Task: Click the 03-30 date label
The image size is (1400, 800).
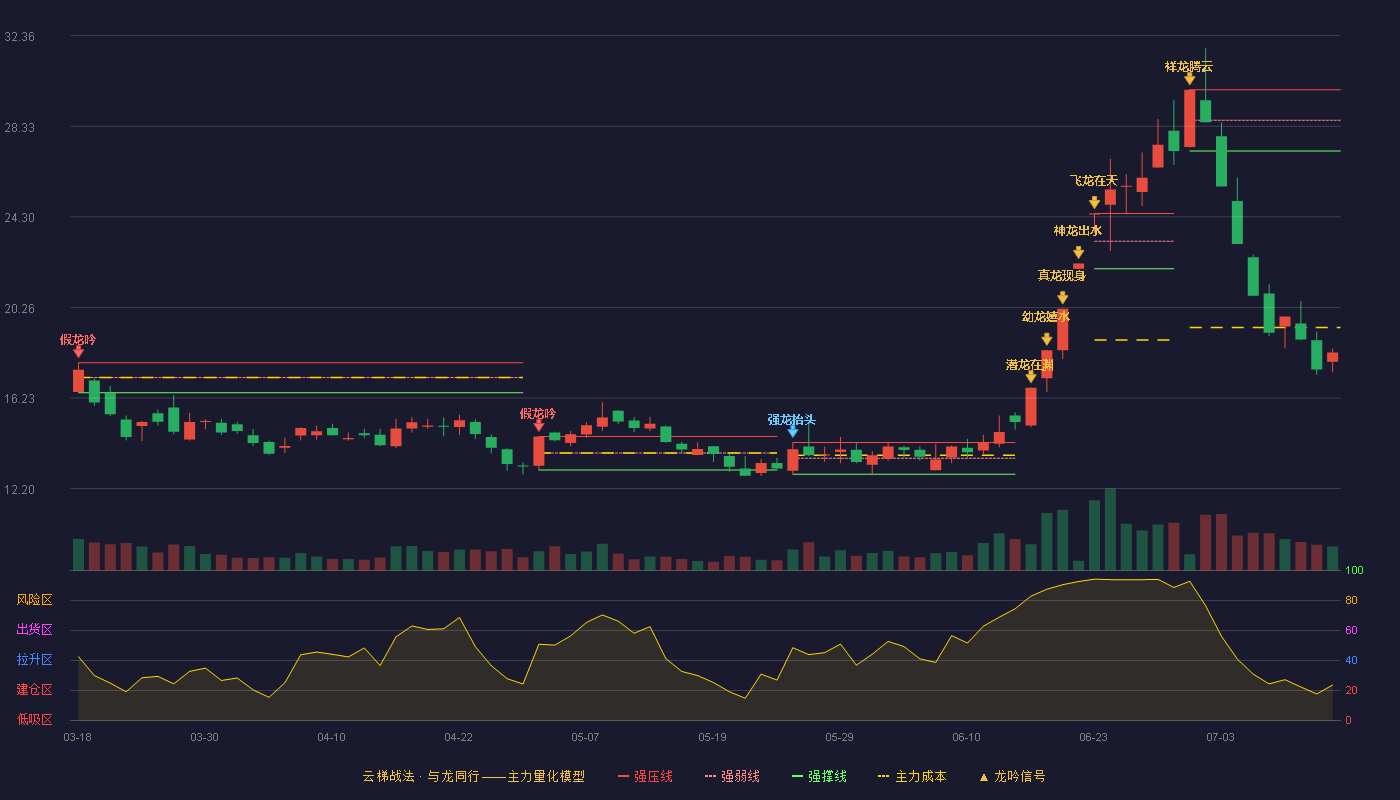Action: [204, 737]
